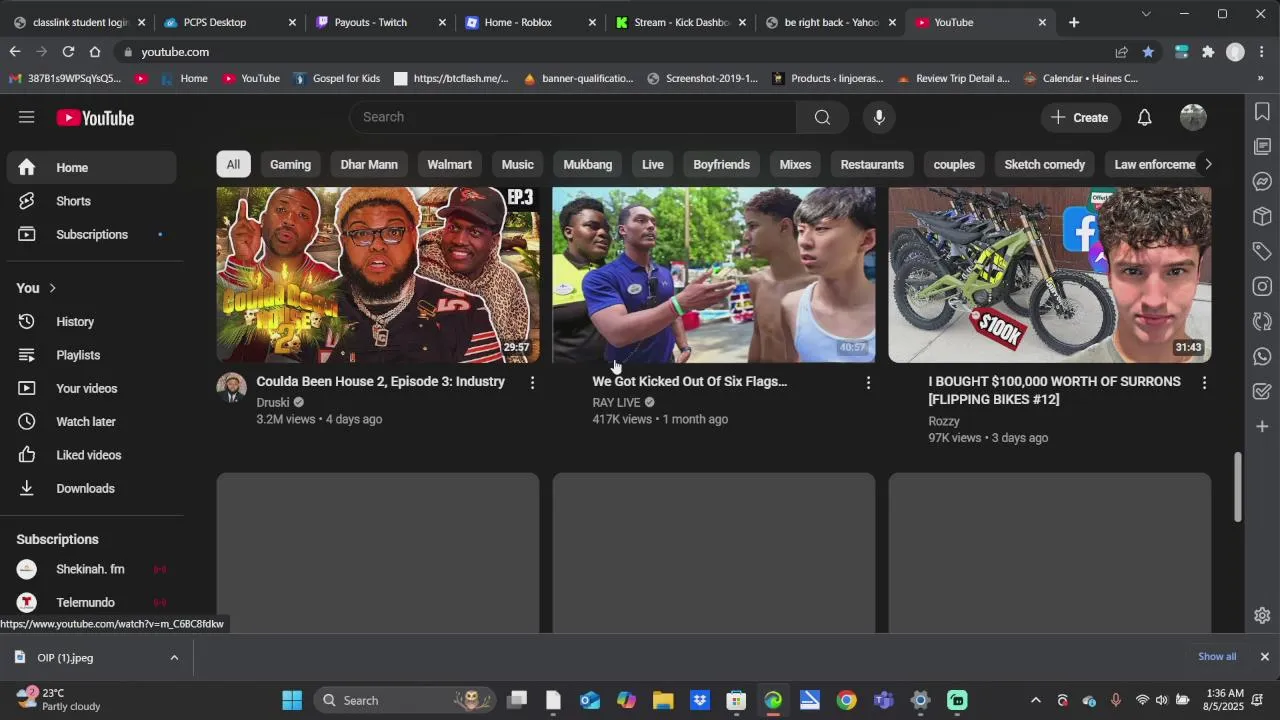Image resolution: width=1280 pixels, height=720 pixels.
Task: Click the search magnifier button
Action: coord(822,117)
